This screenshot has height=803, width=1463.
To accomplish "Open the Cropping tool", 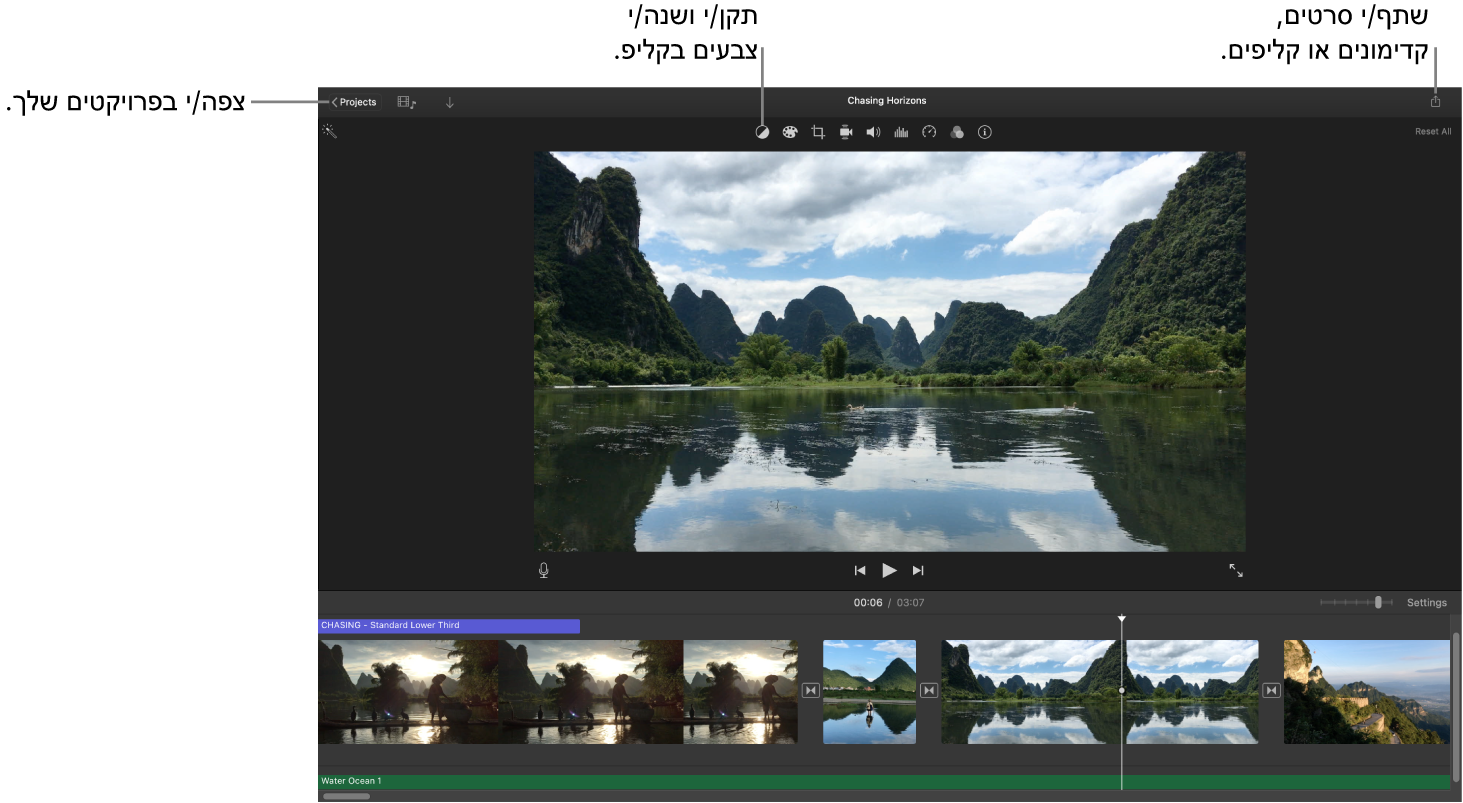I will pos(817,131).
